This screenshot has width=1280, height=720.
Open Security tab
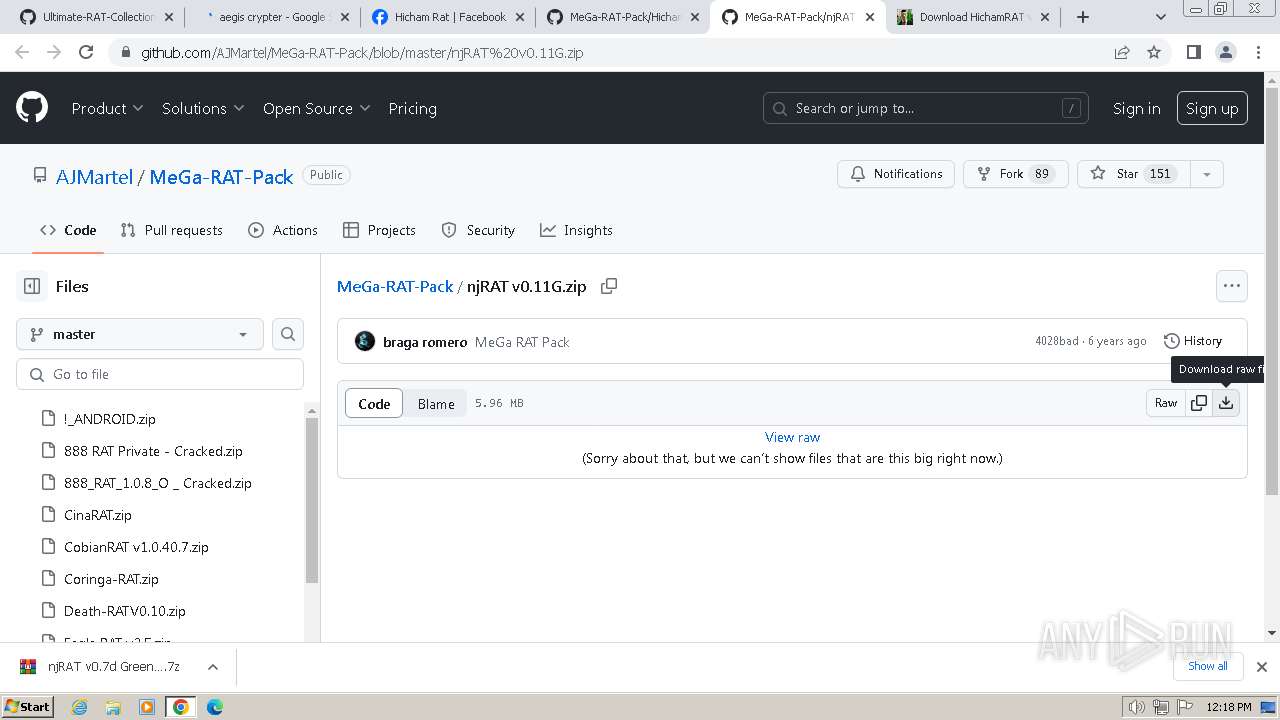(x=478, y=230)
